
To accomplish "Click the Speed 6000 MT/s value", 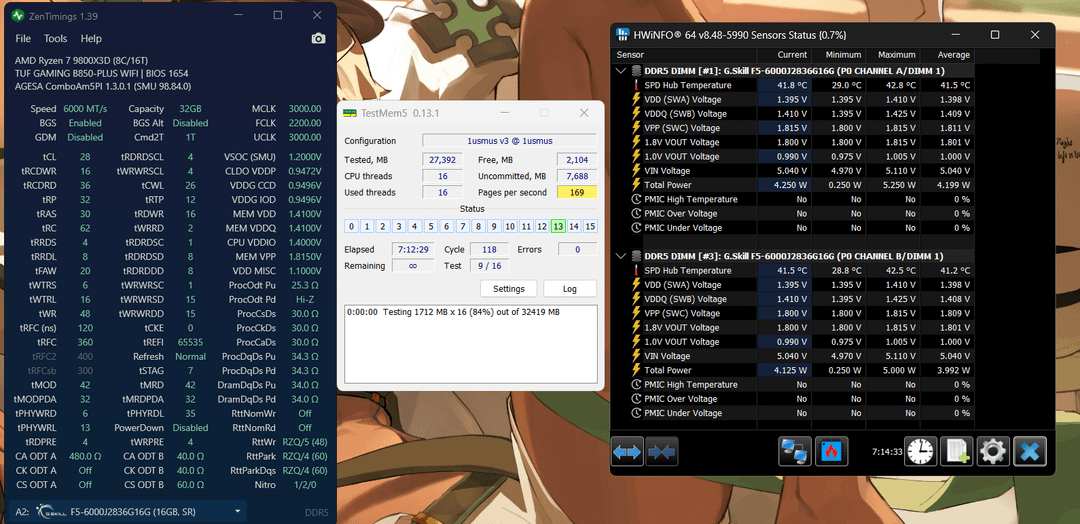I will [x=85, y=109].
